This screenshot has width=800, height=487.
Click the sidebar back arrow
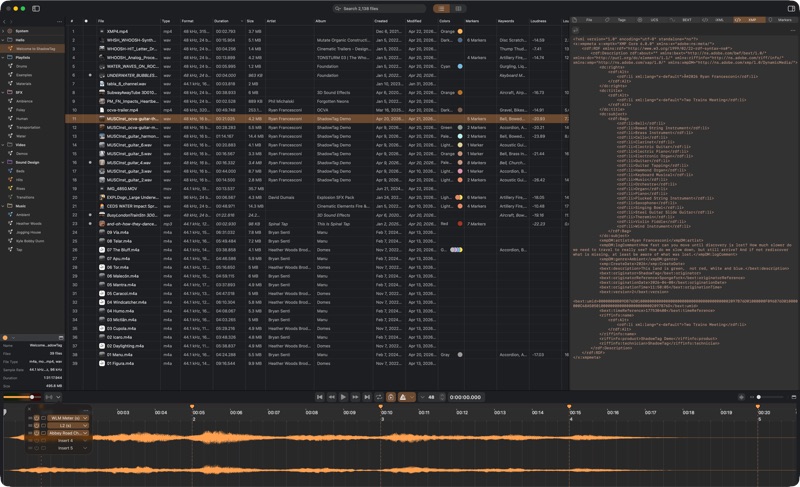tap(4, 21)
